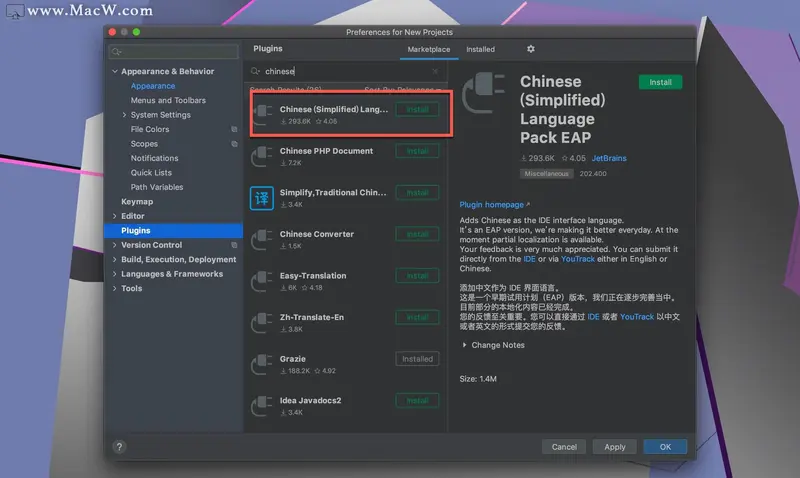Click the Idea Javadocs2 plugin icon

point(262,406)
